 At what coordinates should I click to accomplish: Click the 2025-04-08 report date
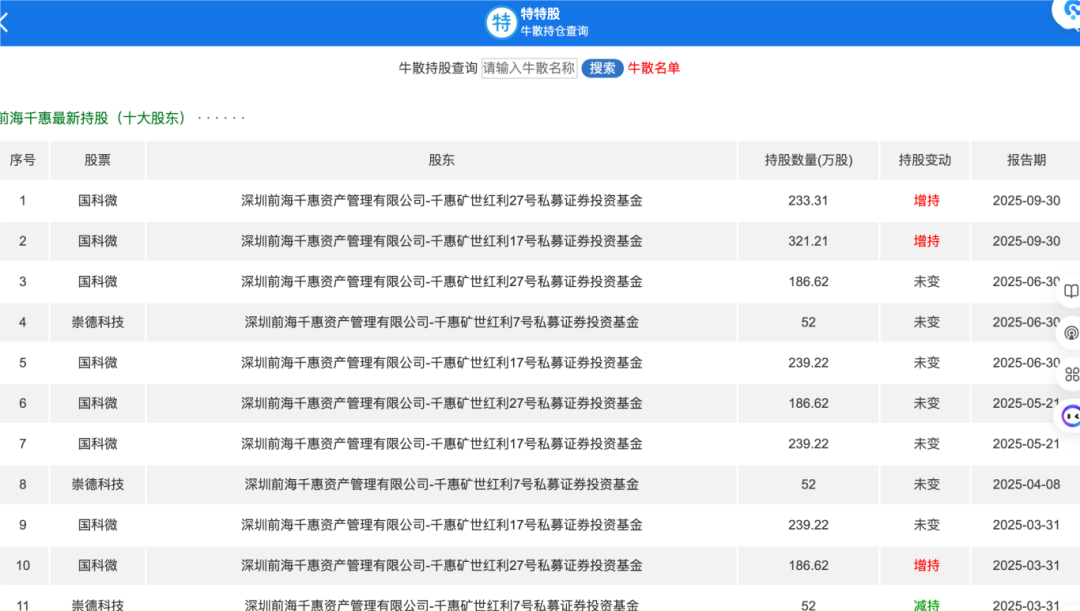1026,484
